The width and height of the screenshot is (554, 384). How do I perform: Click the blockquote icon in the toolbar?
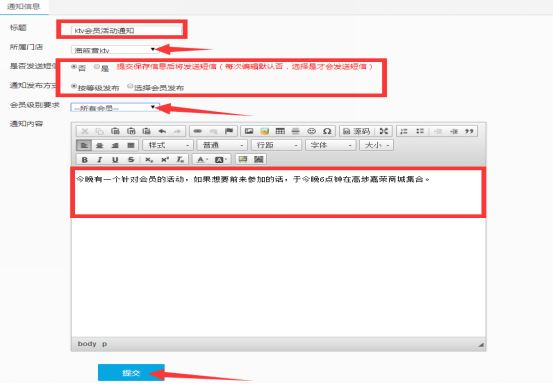click(x=469, y=131)
